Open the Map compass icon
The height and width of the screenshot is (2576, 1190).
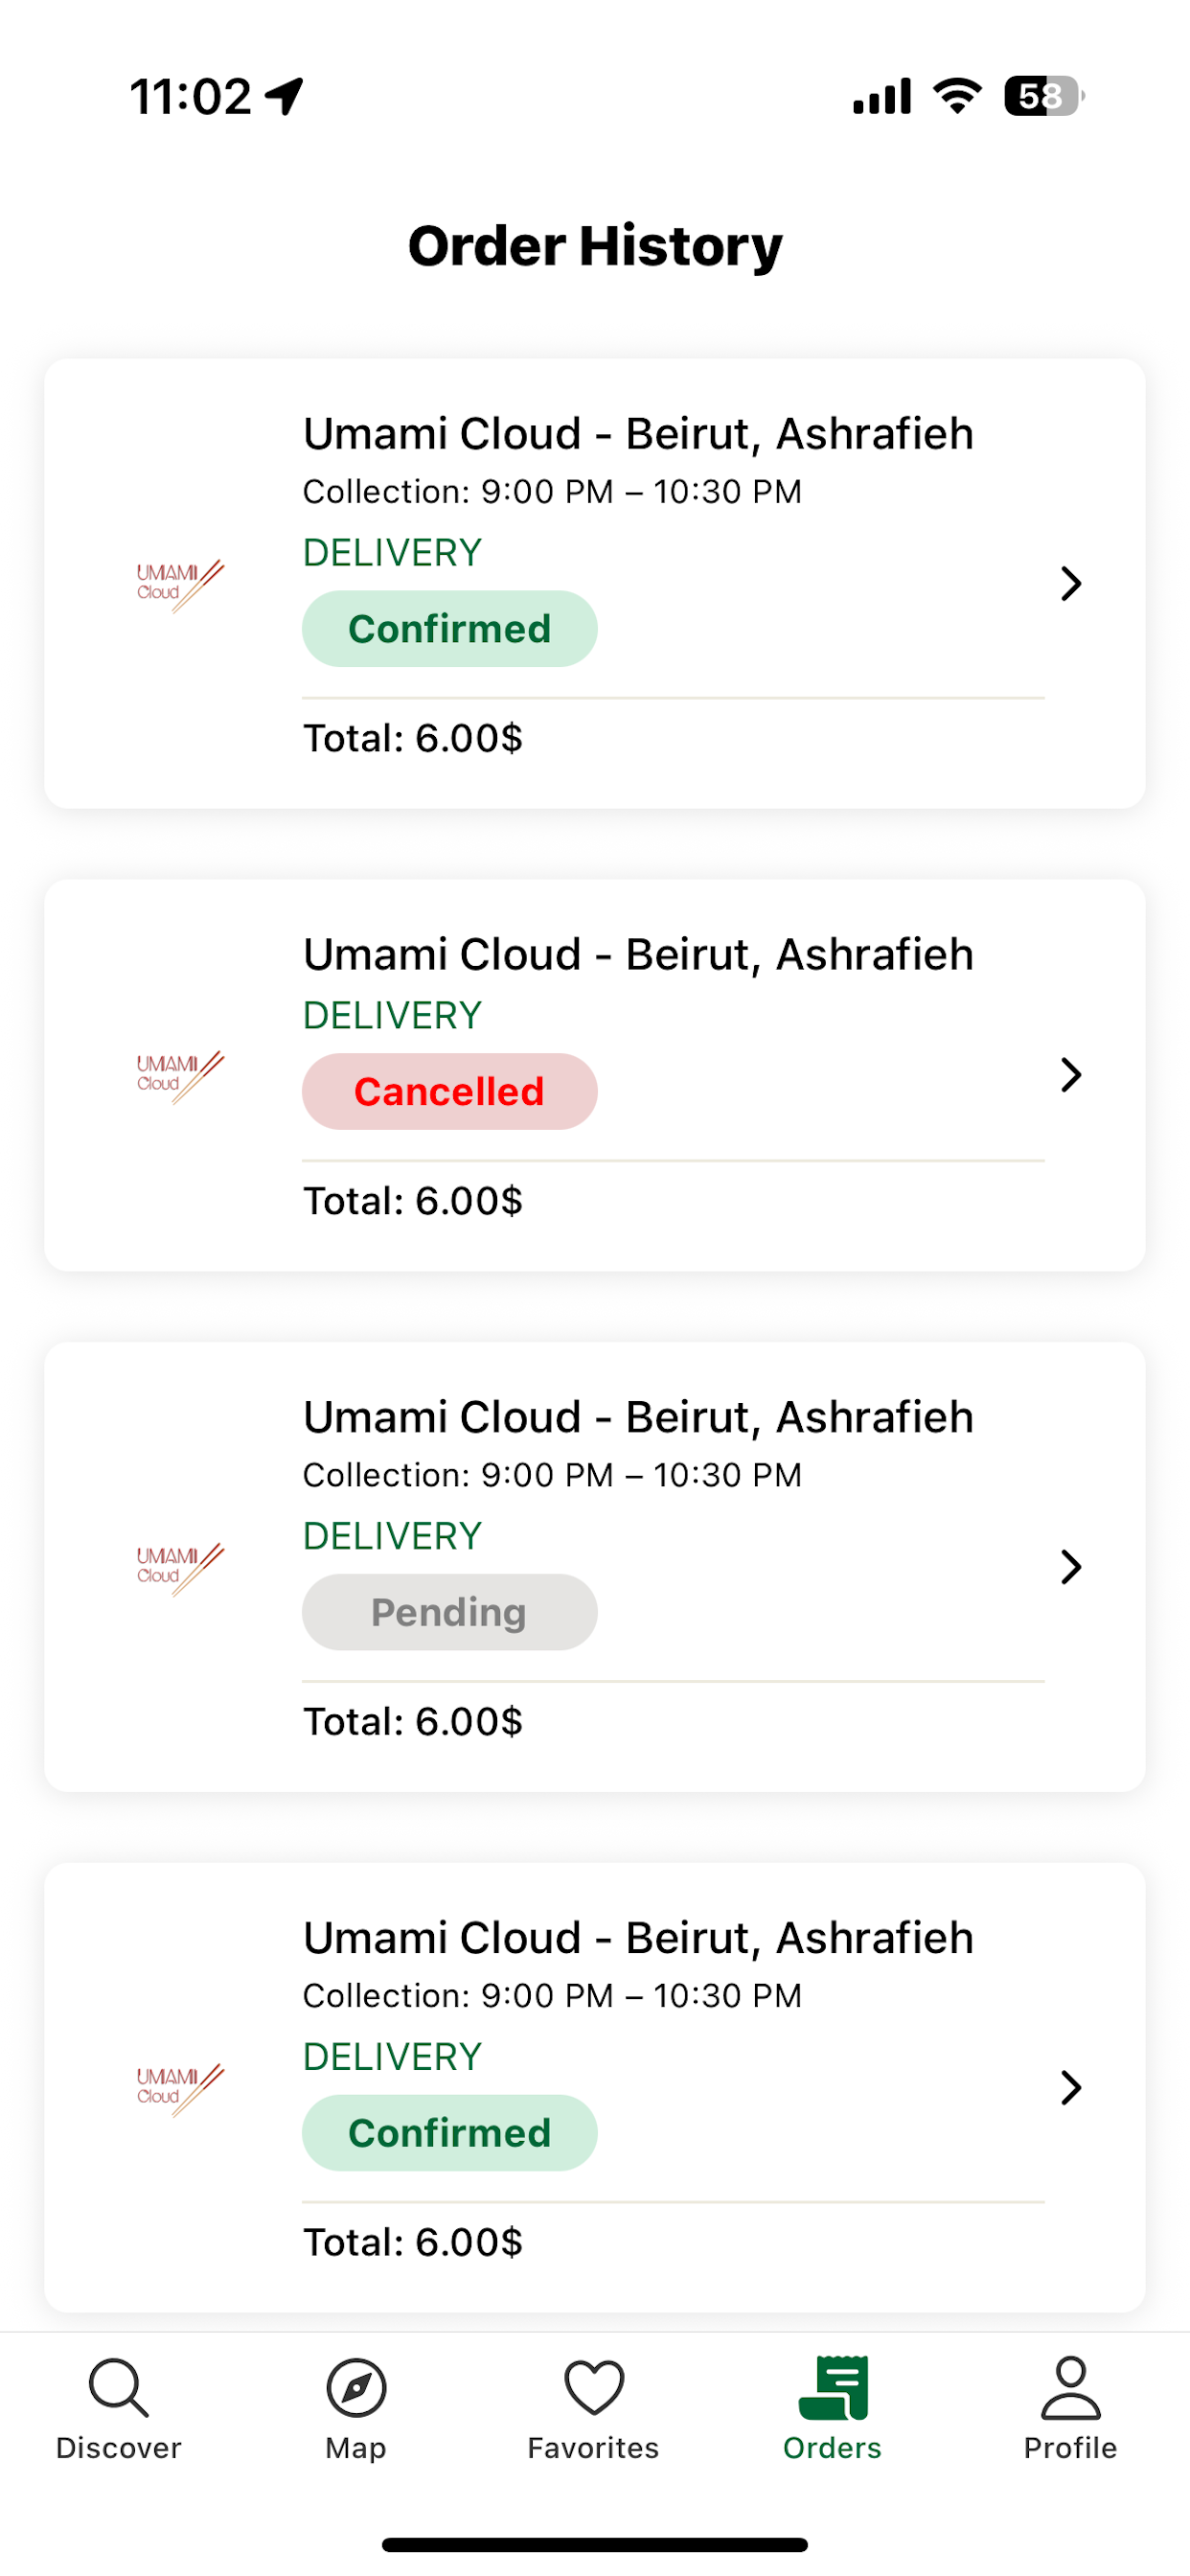tap(356, 2388)
